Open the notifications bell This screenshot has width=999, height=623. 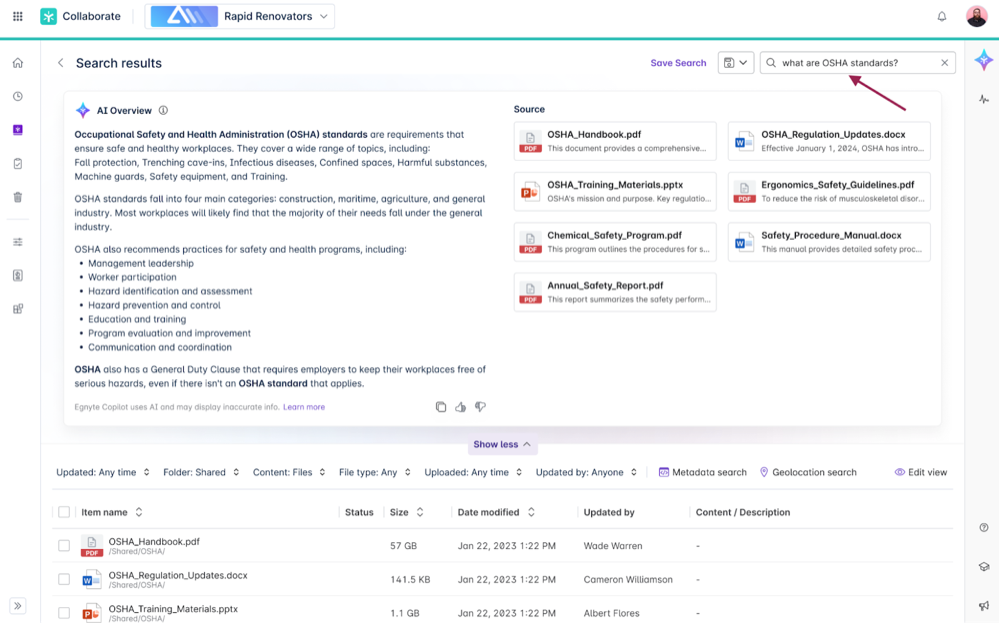(942, 17)
